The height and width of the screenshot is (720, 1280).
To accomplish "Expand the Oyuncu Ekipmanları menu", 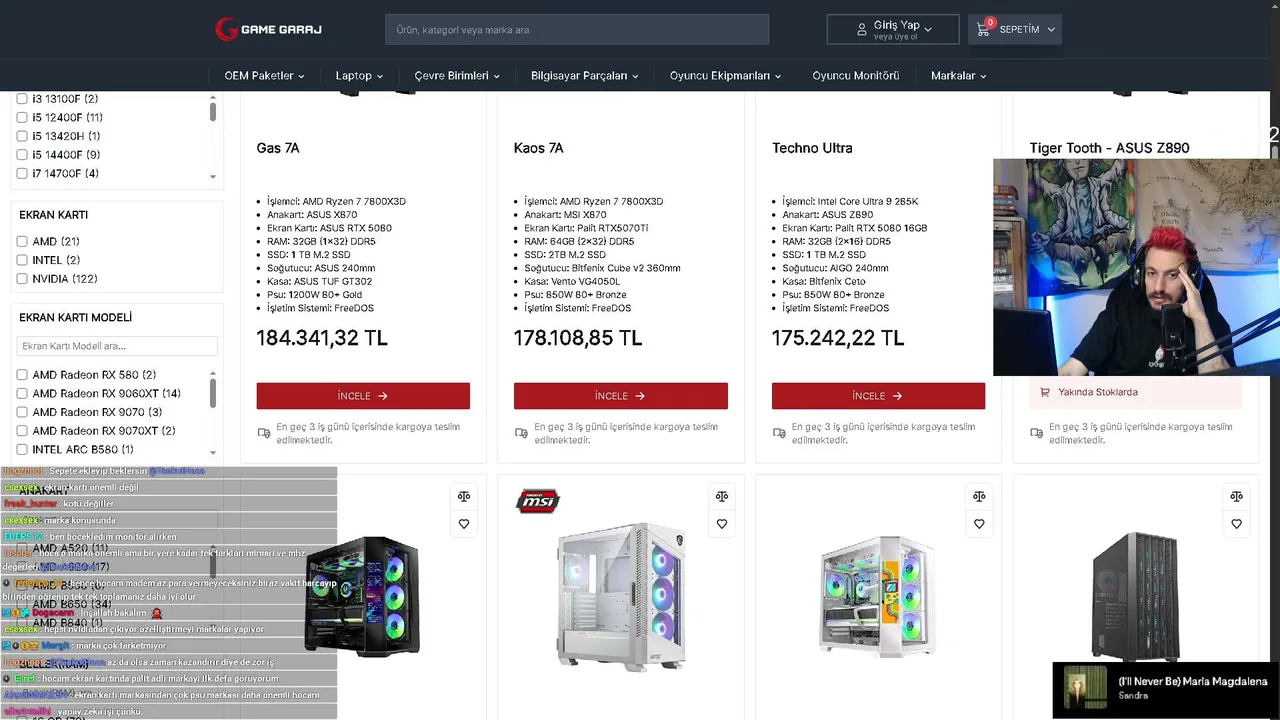I will [x=725, y=76].
